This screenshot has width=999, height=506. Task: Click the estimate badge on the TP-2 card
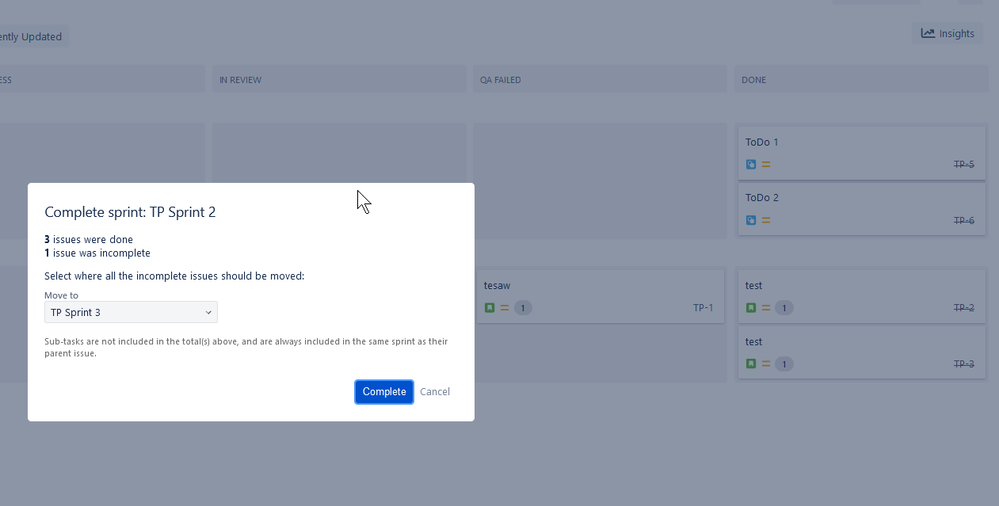[x=784, y=308]
